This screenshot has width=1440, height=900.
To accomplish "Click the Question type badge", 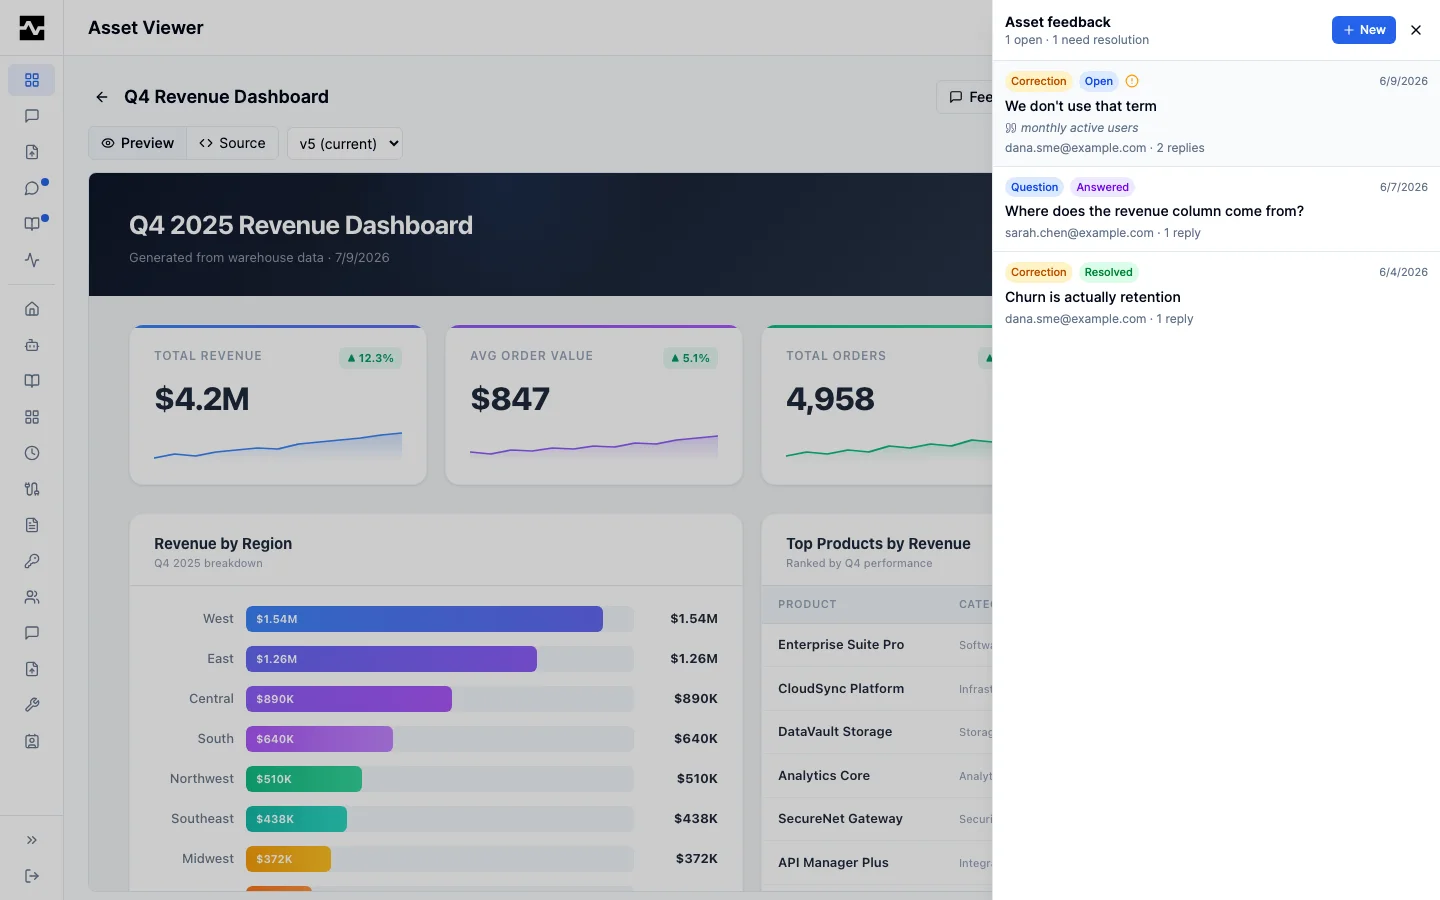I will [1034, 187].
